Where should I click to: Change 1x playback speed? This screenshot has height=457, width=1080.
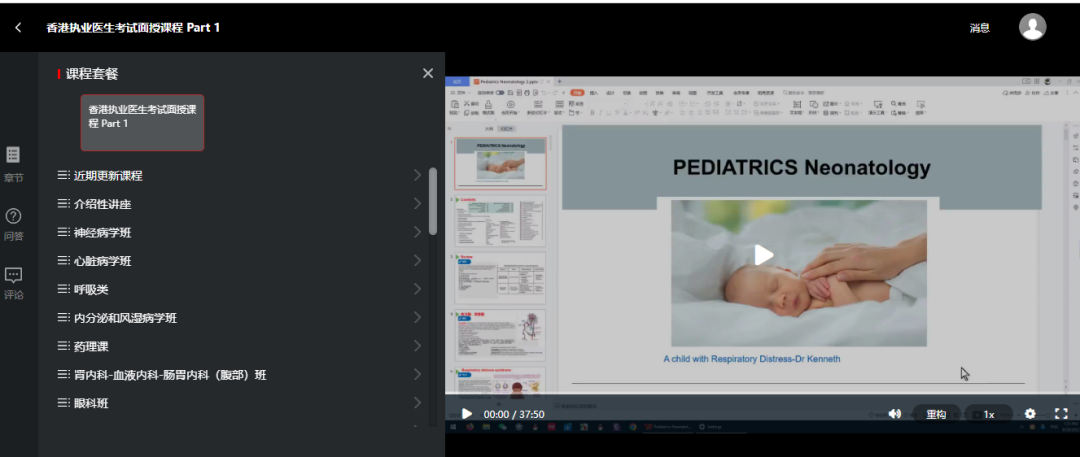[988, 414]
